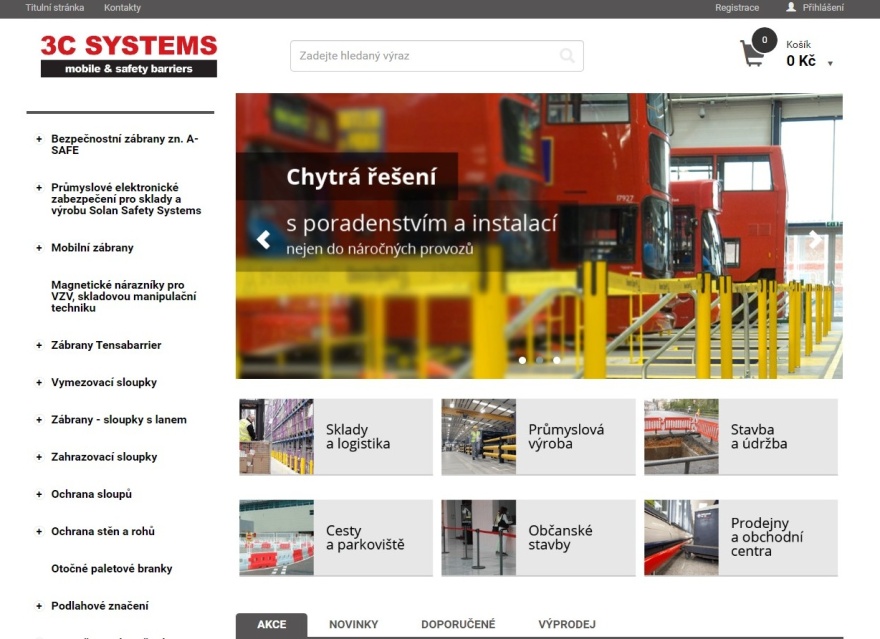Click search field Zadejte hledaný výraz
Viewport: 880px width, 639px height.
[437, 56]
